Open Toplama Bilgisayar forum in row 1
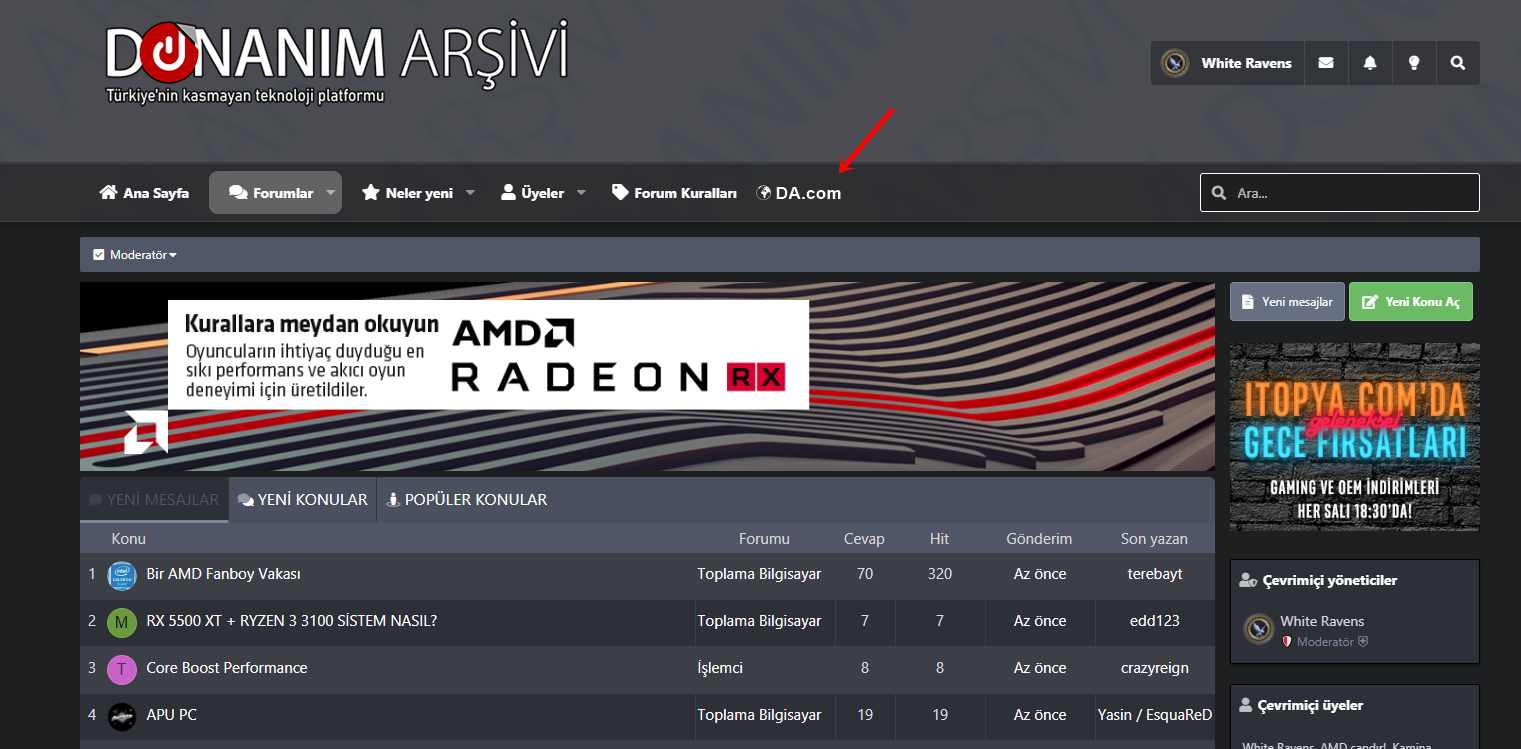This screenshot has height=749, width=1521. pos(759,574)
